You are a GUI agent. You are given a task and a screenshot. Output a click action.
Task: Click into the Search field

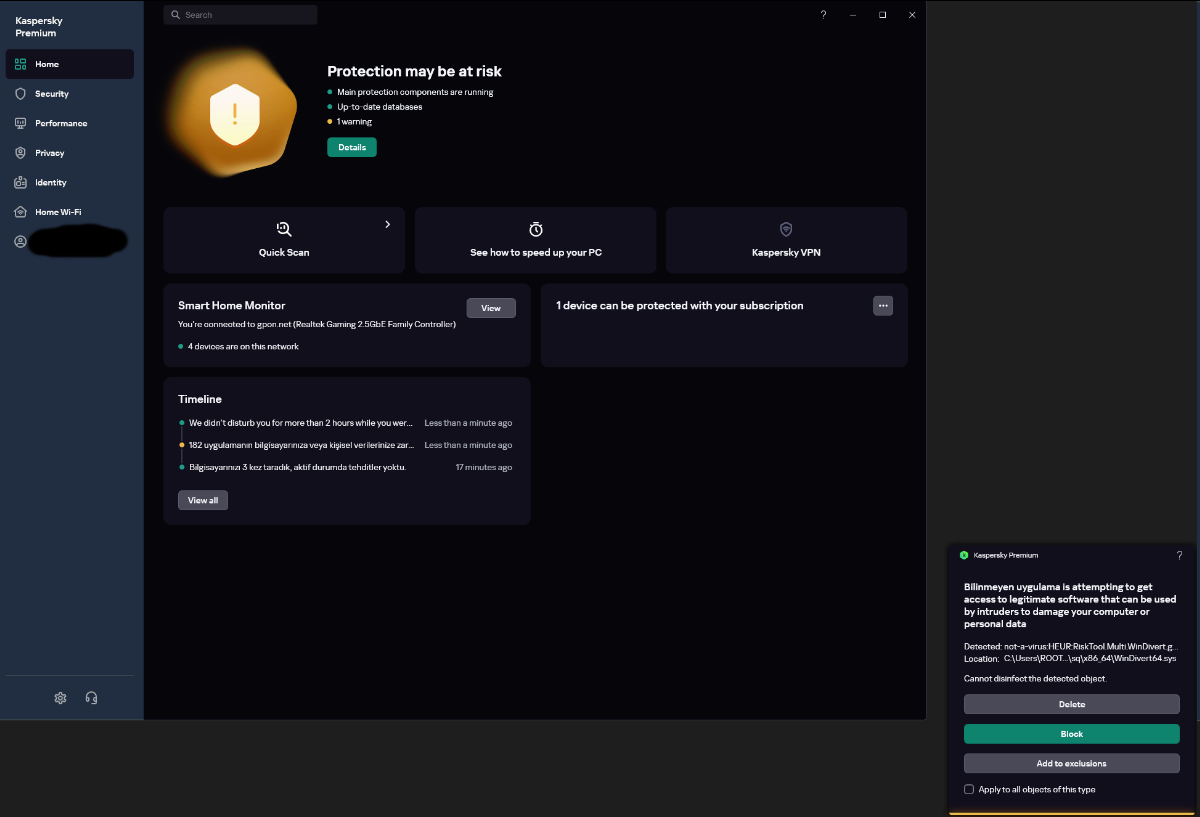click(240, 15)
